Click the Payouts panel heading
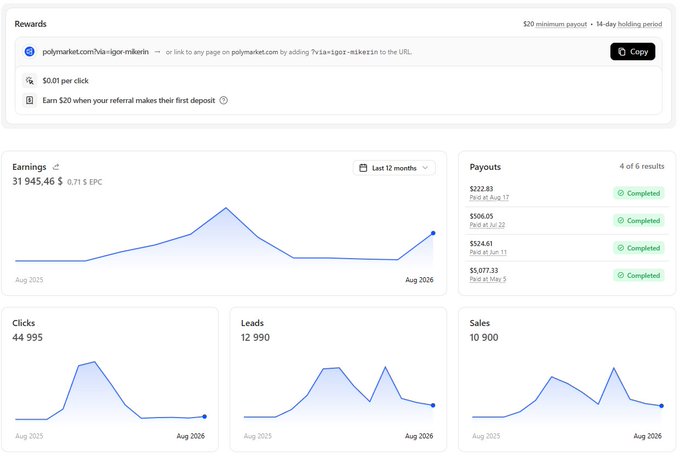 point(485,167)
